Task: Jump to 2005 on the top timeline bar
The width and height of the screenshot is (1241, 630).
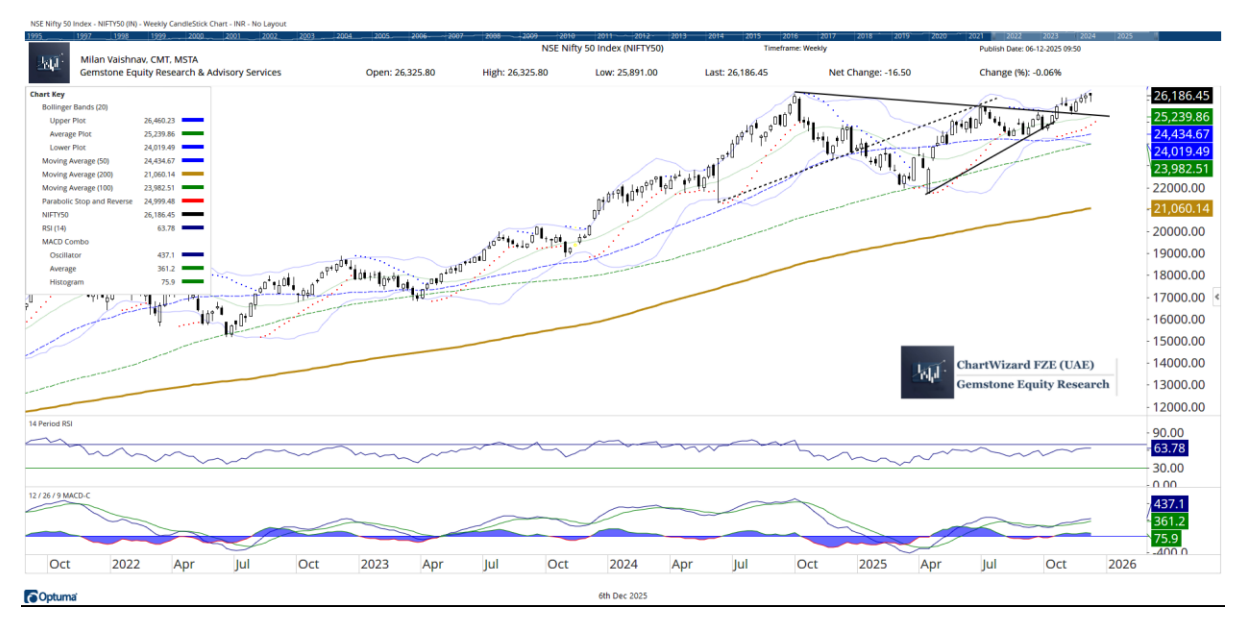Action: 382,36
